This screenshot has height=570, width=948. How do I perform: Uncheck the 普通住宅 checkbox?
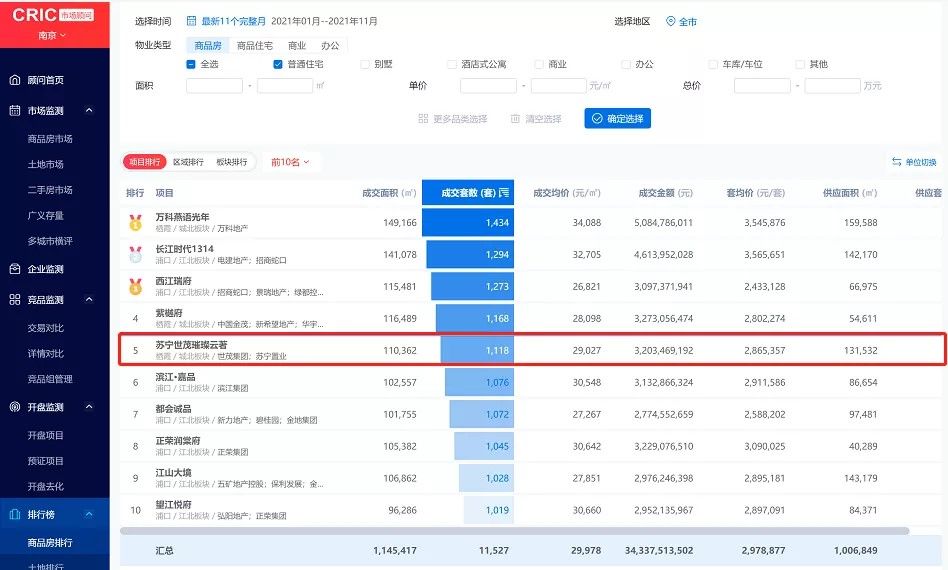point(278,64)
